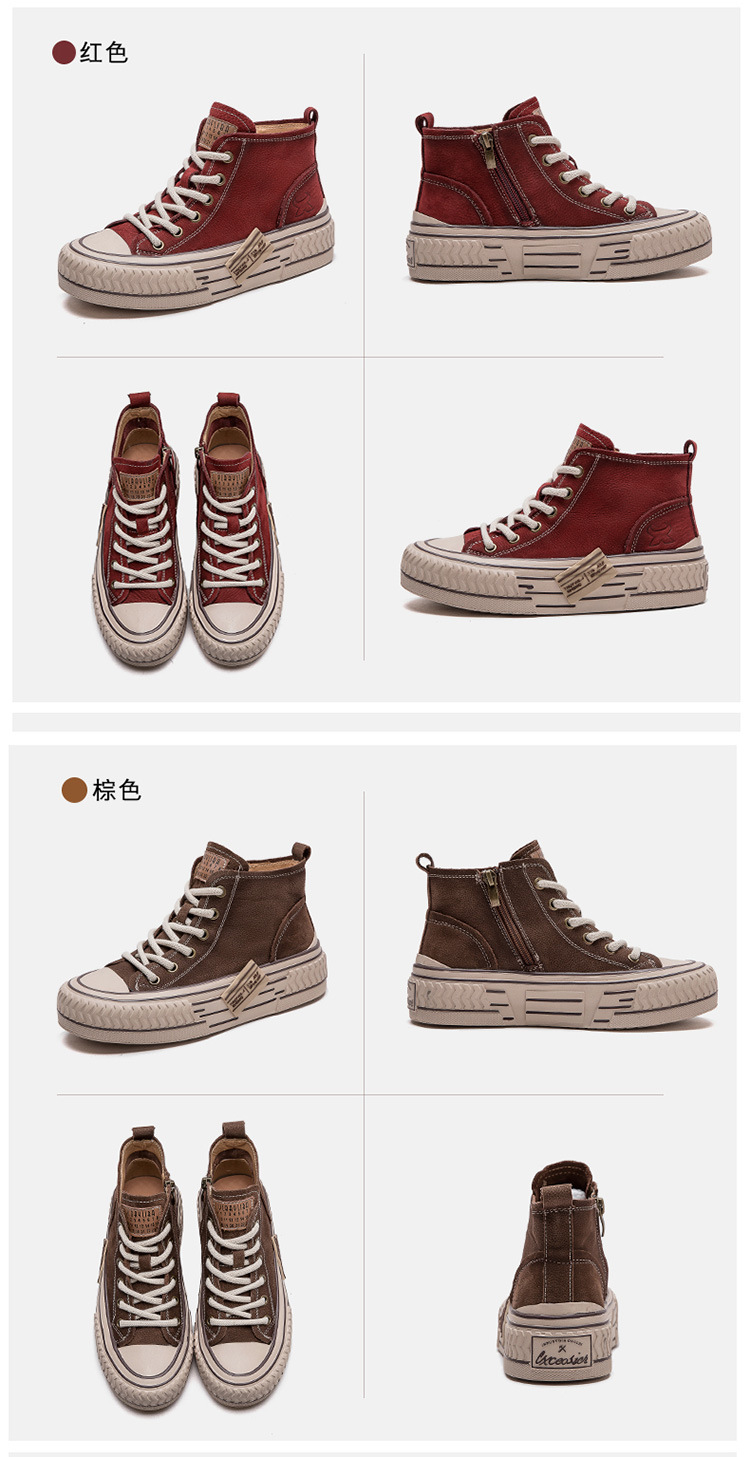The width and height of the screenshot is (750, 1457).
Task: Open the brown shoe left side view
Action: [192, 945]
